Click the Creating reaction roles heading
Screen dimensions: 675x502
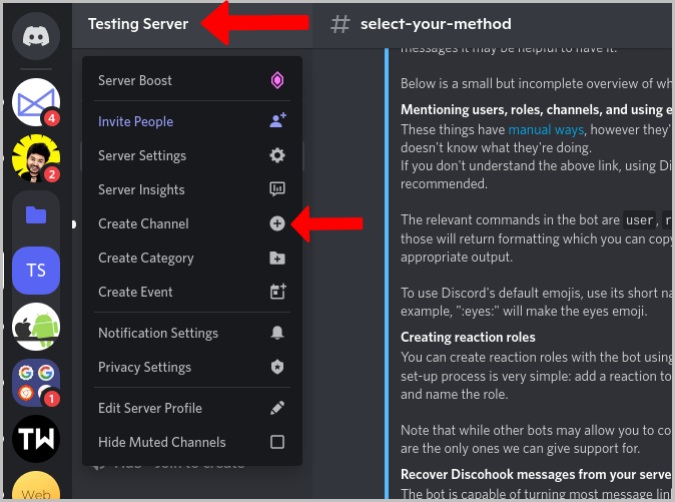pos(468,337)
